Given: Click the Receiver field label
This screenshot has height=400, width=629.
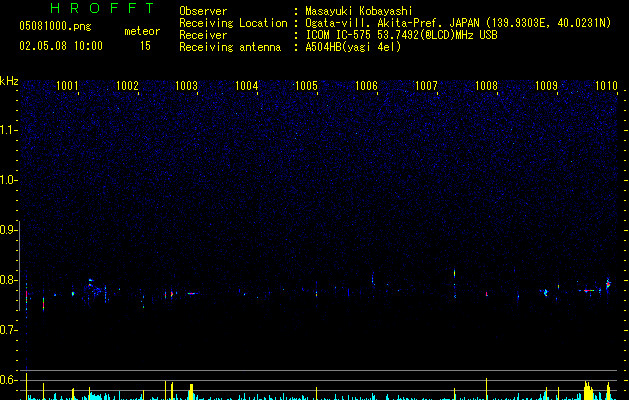Looking at the screenshot, I should pos(203,35).
